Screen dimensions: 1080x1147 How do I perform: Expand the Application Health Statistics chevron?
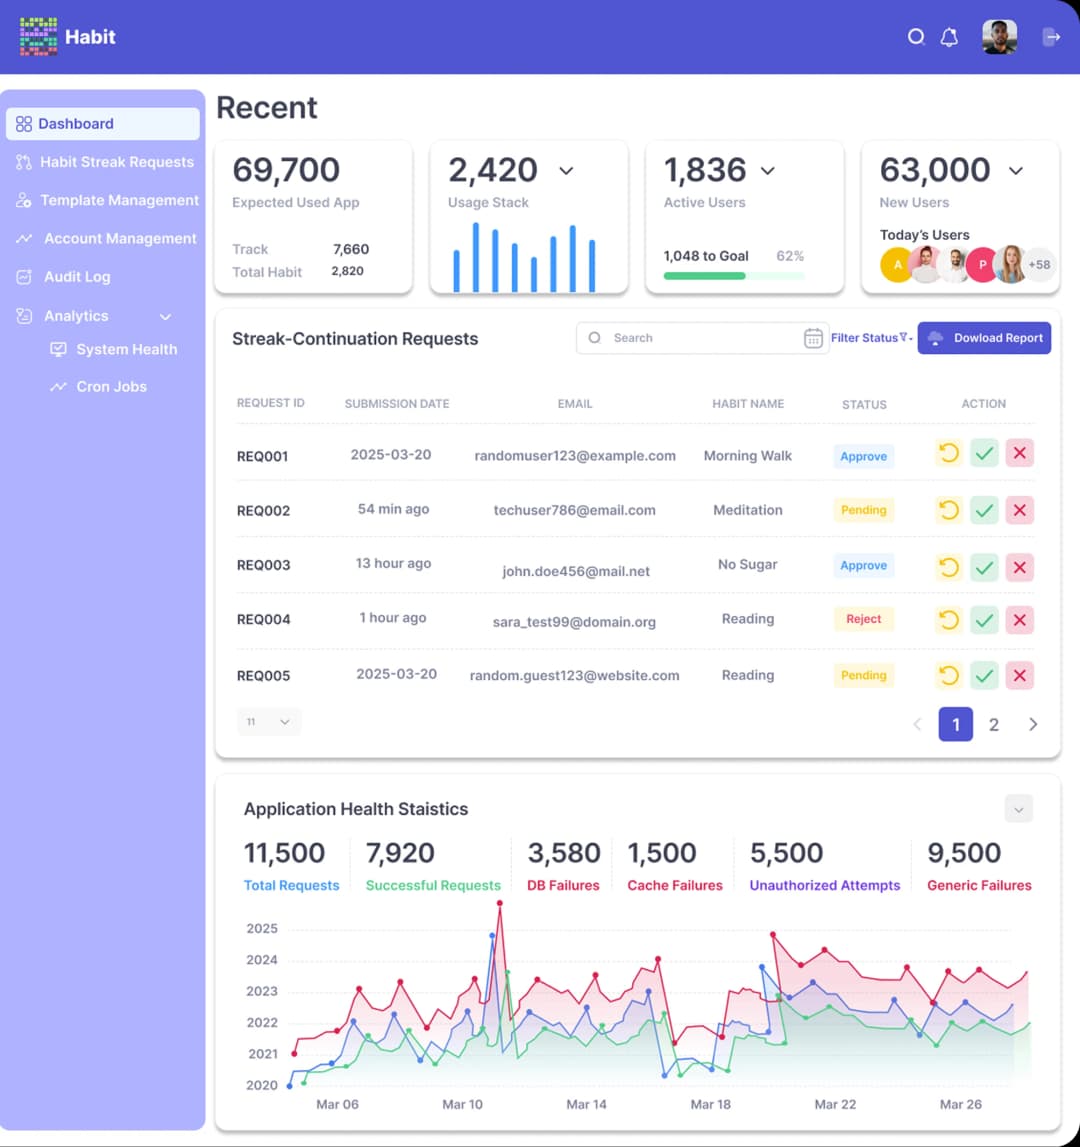[1018, 809]
